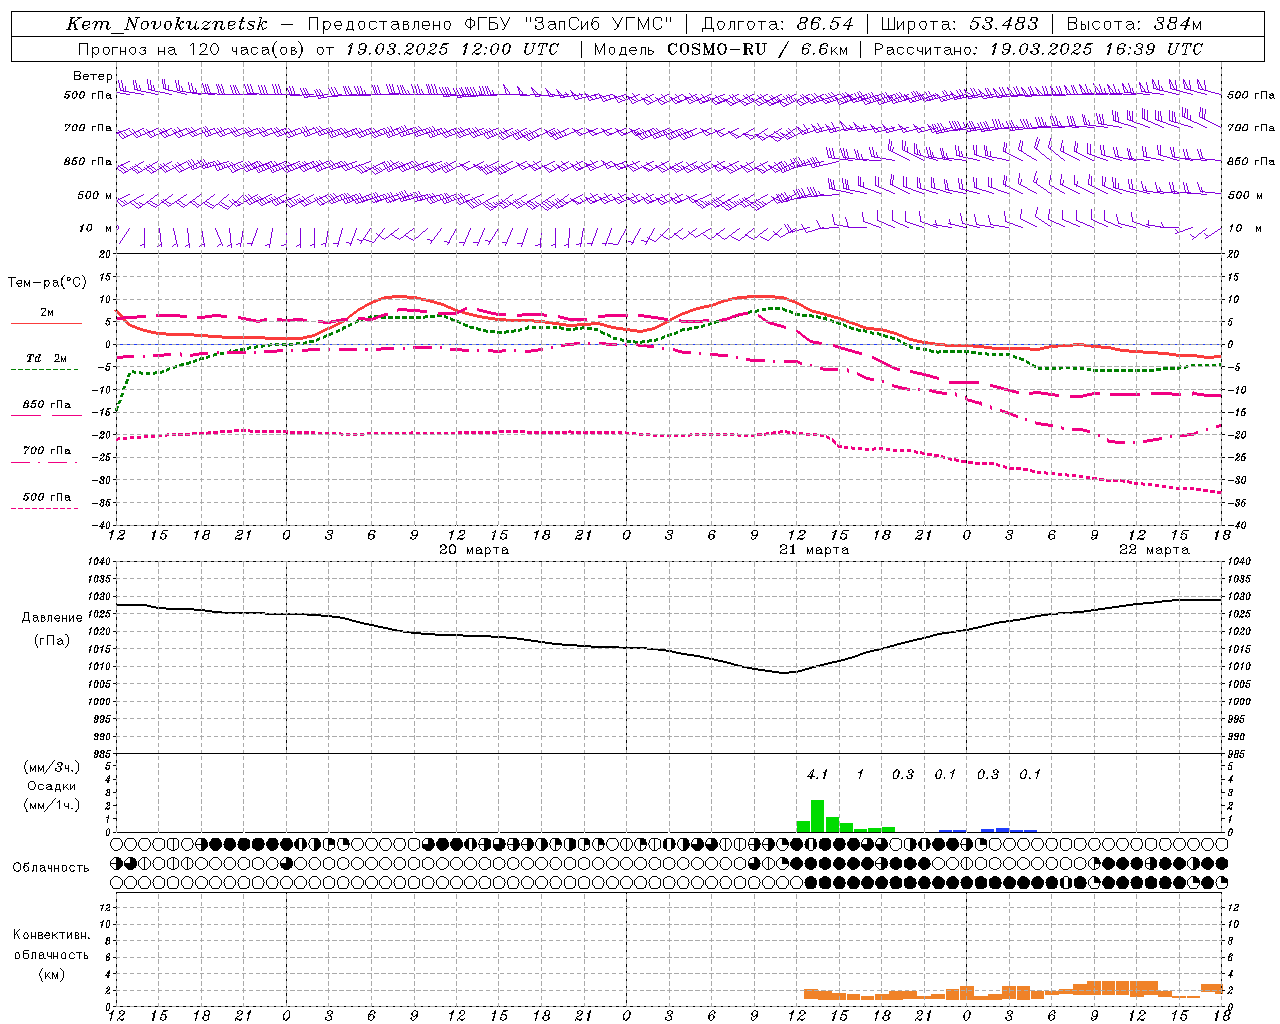
Task: Click the '(км)' unit under convective cloudiness
Action: 51,974
